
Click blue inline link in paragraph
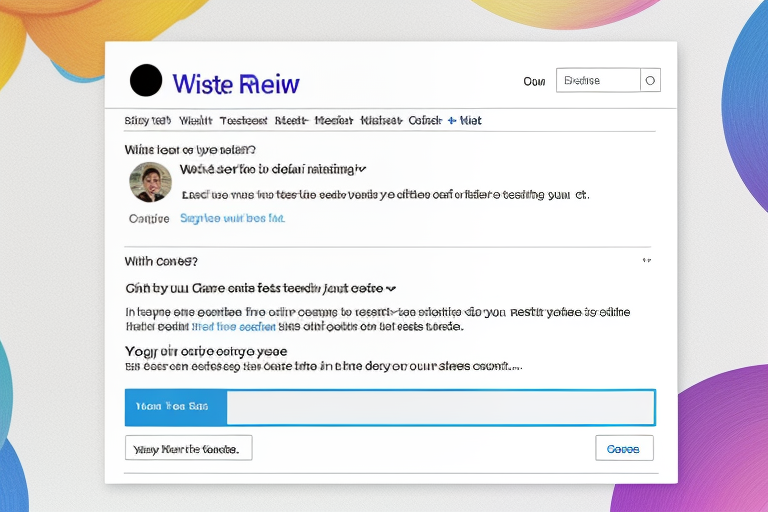pyautogui.click(x=234, y=327)
